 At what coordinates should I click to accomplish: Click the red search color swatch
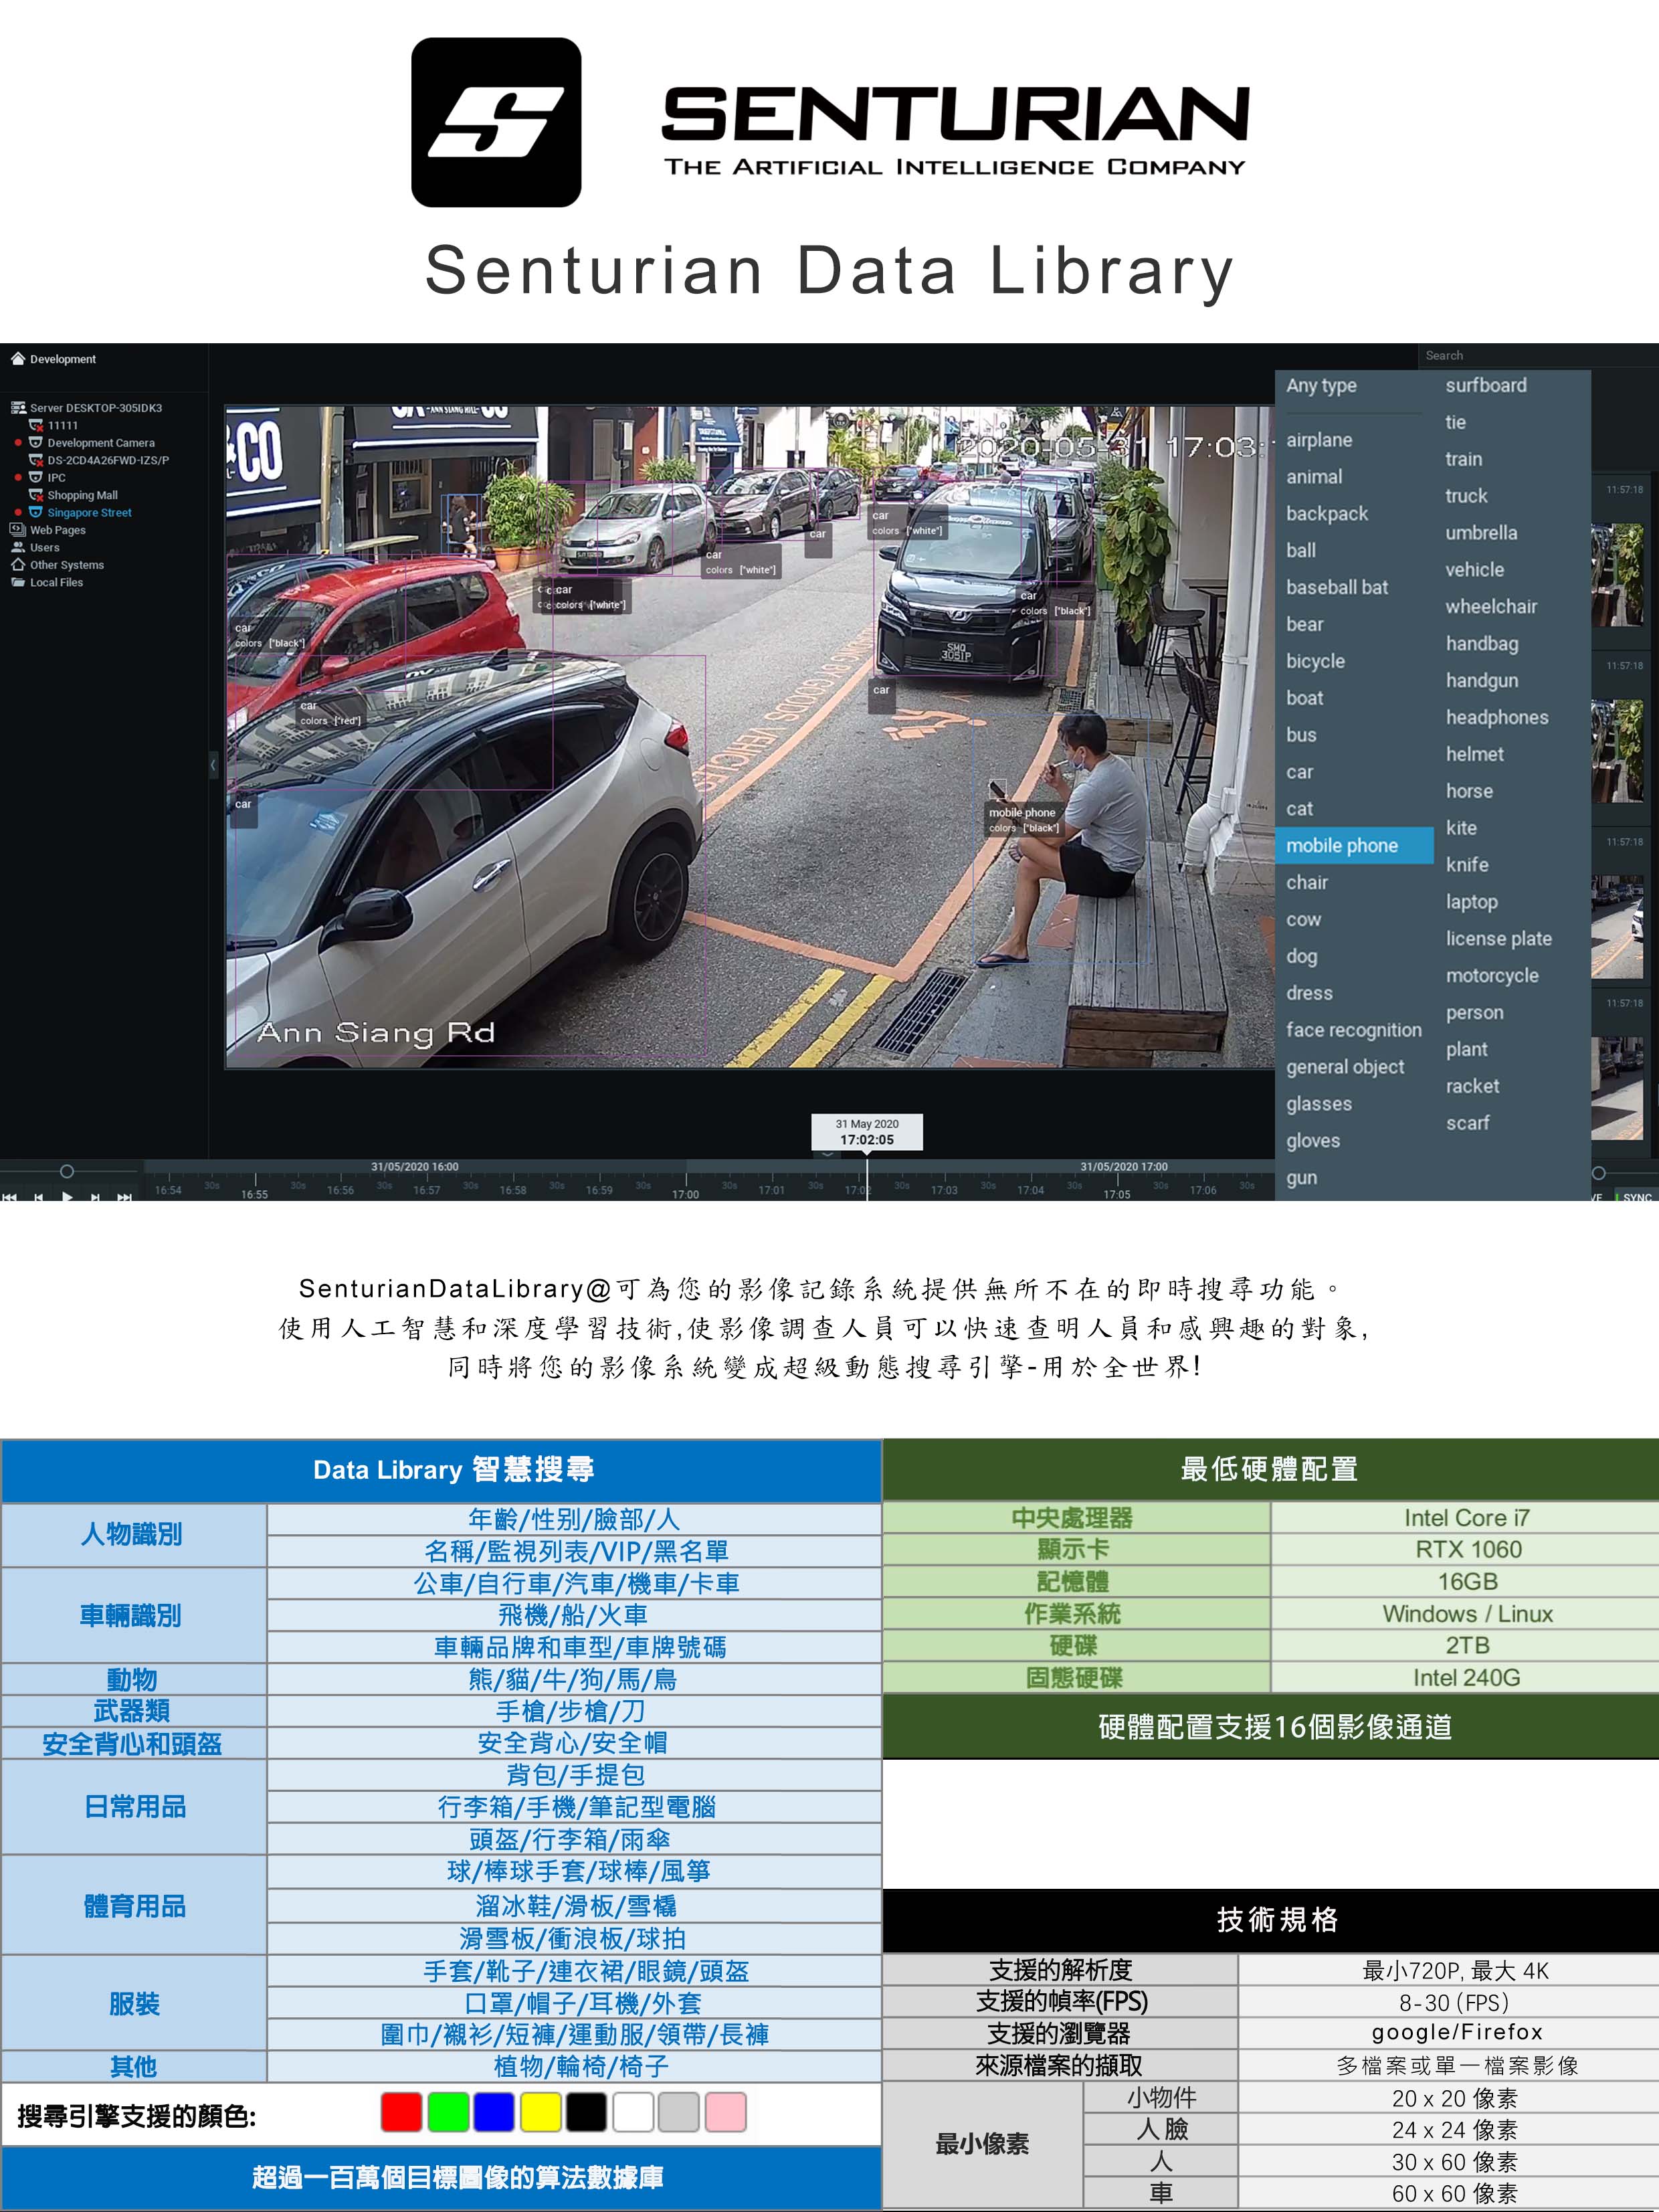coord(401,2112)
